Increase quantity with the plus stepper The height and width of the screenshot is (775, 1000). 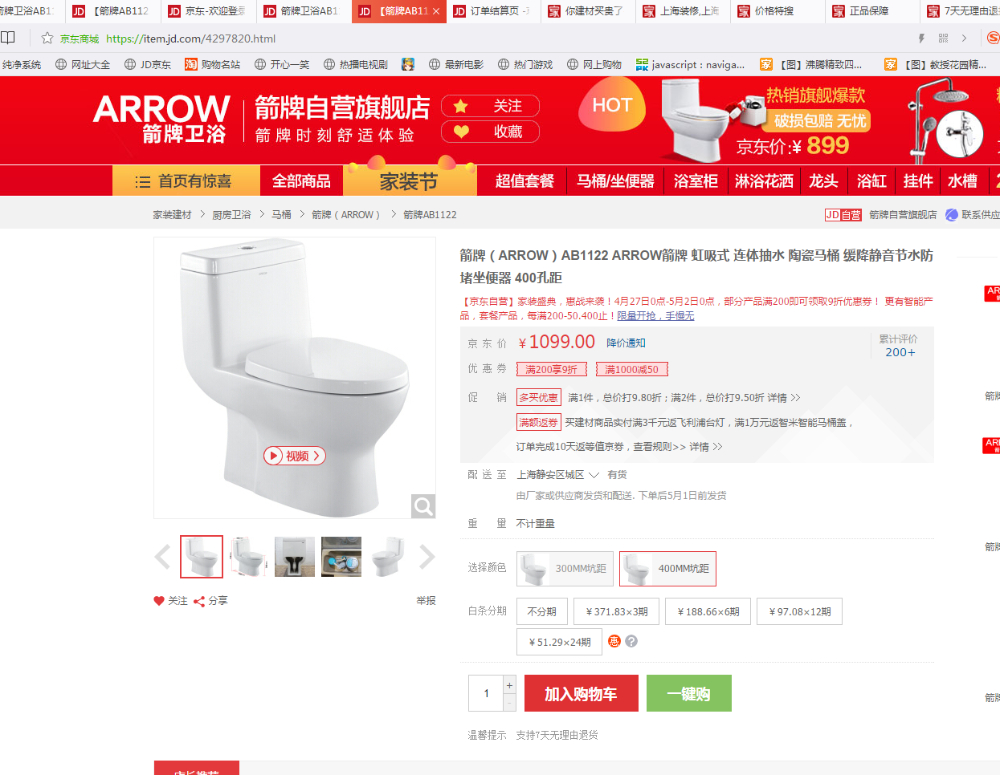tap(510, 685)
